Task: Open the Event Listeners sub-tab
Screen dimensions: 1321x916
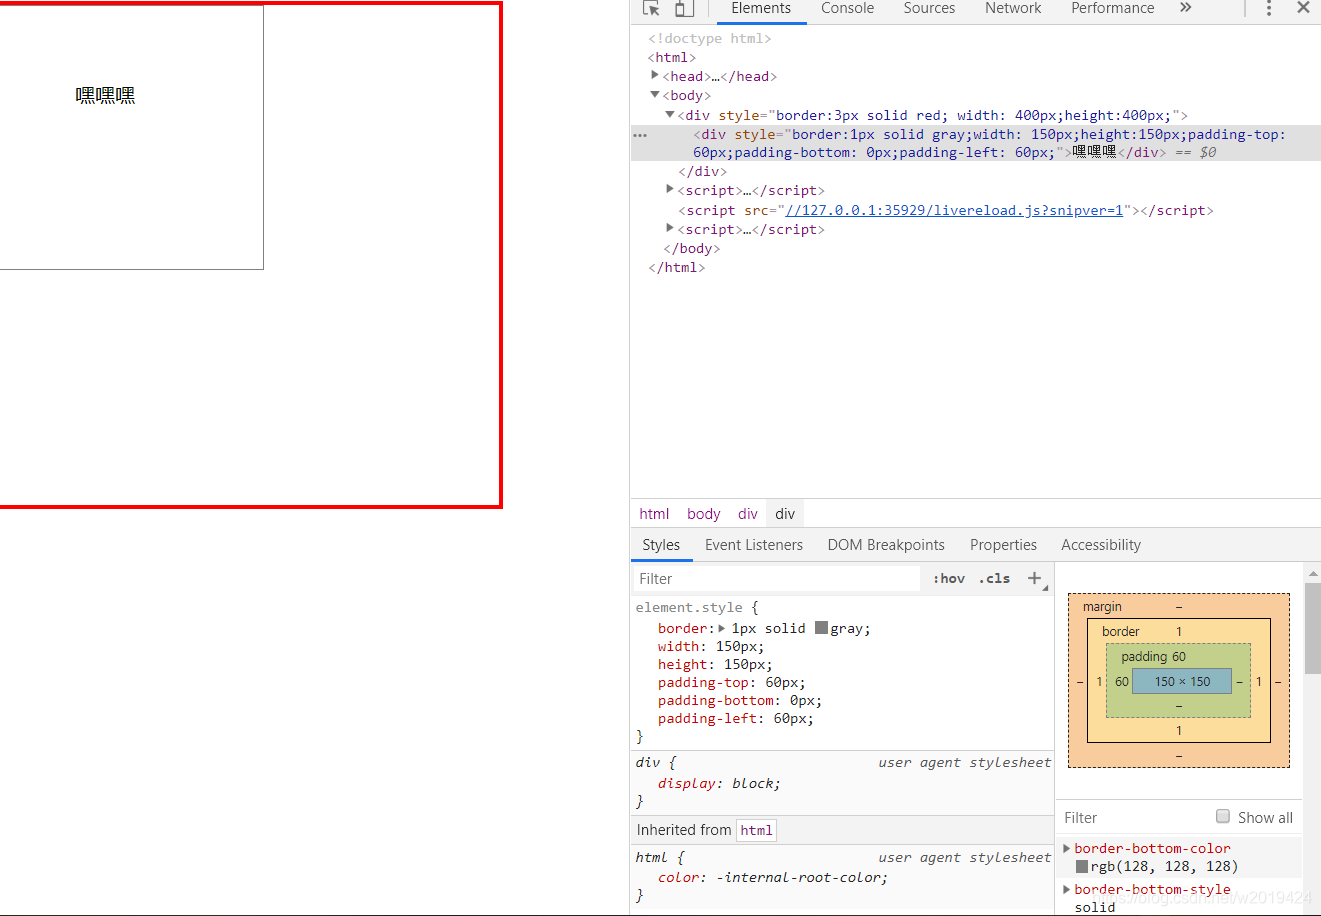Action: point(754,545)
